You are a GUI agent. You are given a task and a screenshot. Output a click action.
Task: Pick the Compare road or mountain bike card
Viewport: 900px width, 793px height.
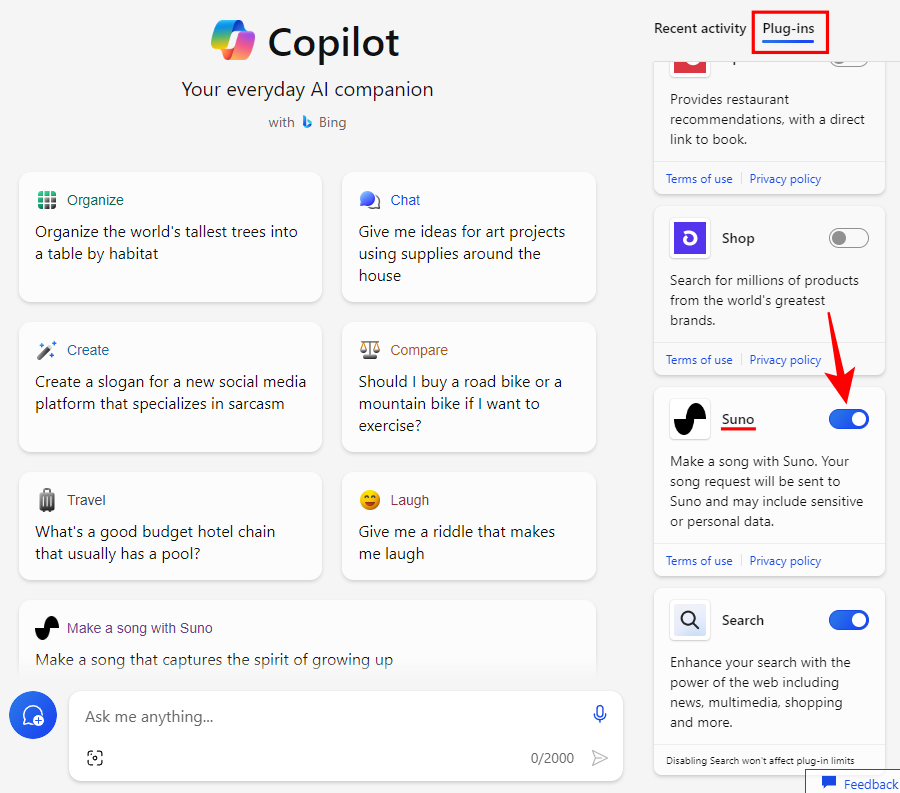point(468,386)
